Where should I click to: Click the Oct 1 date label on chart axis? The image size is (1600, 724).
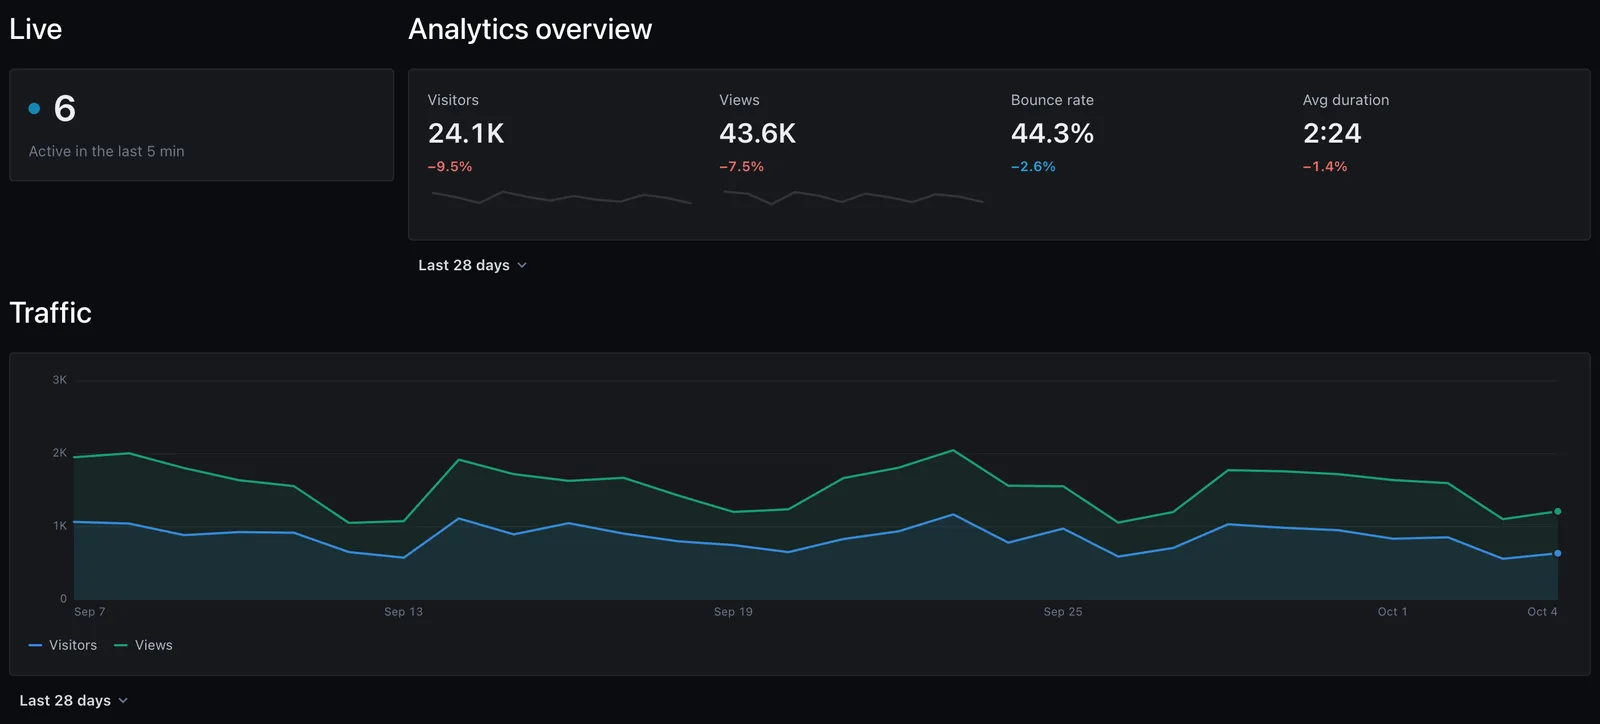tap(1392, 612)
